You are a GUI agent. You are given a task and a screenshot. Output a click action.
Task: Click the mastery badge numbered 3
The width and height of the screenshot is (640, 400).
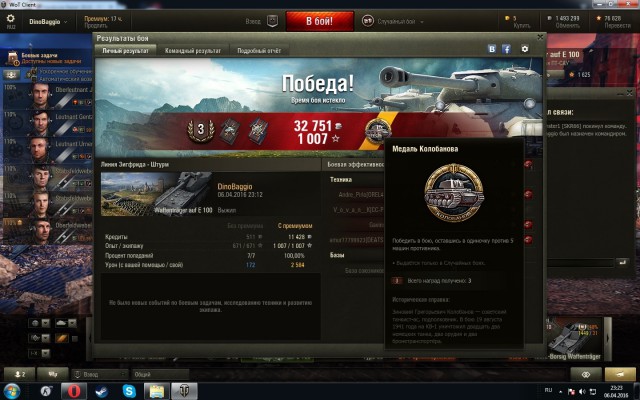tap(200, 129)
